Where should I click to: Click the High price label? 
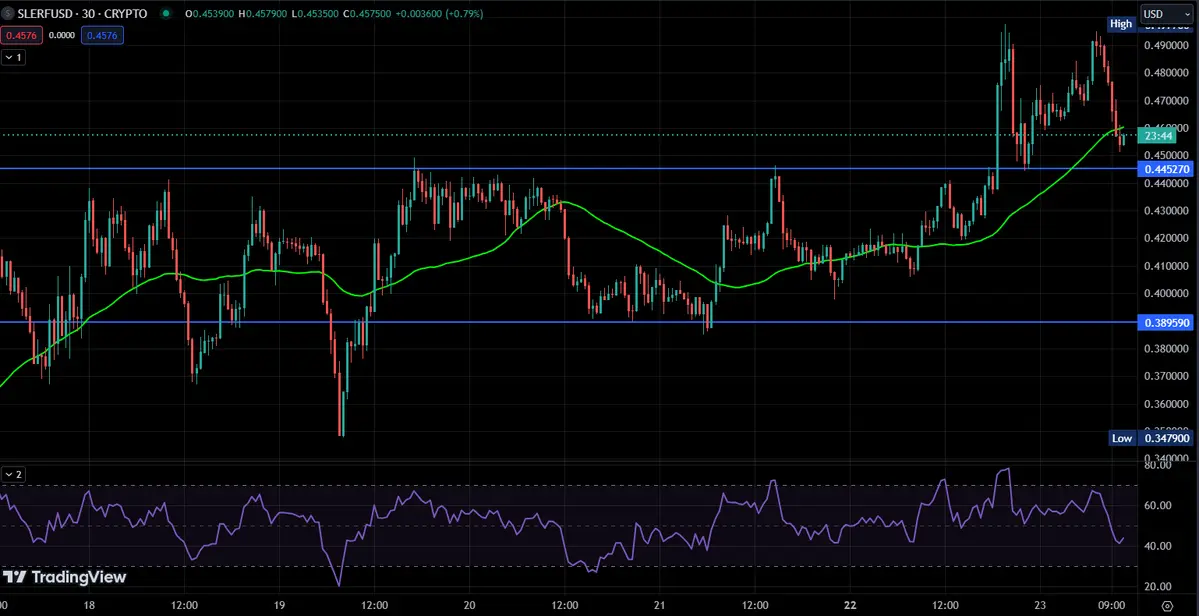coord(1121,24)
